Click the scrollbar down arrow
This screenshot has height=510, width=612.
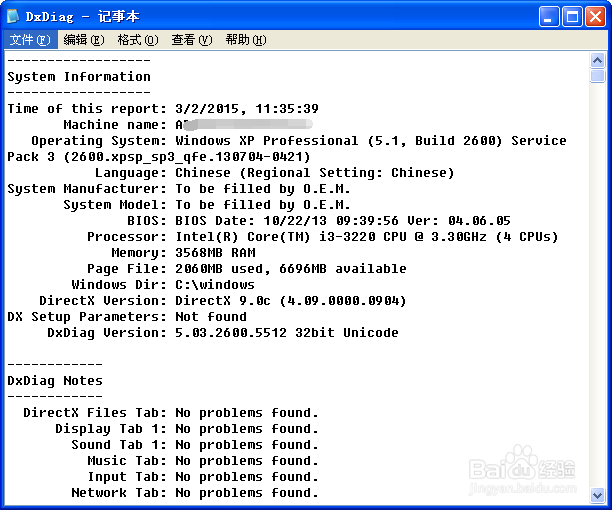(x=598, y=496)
